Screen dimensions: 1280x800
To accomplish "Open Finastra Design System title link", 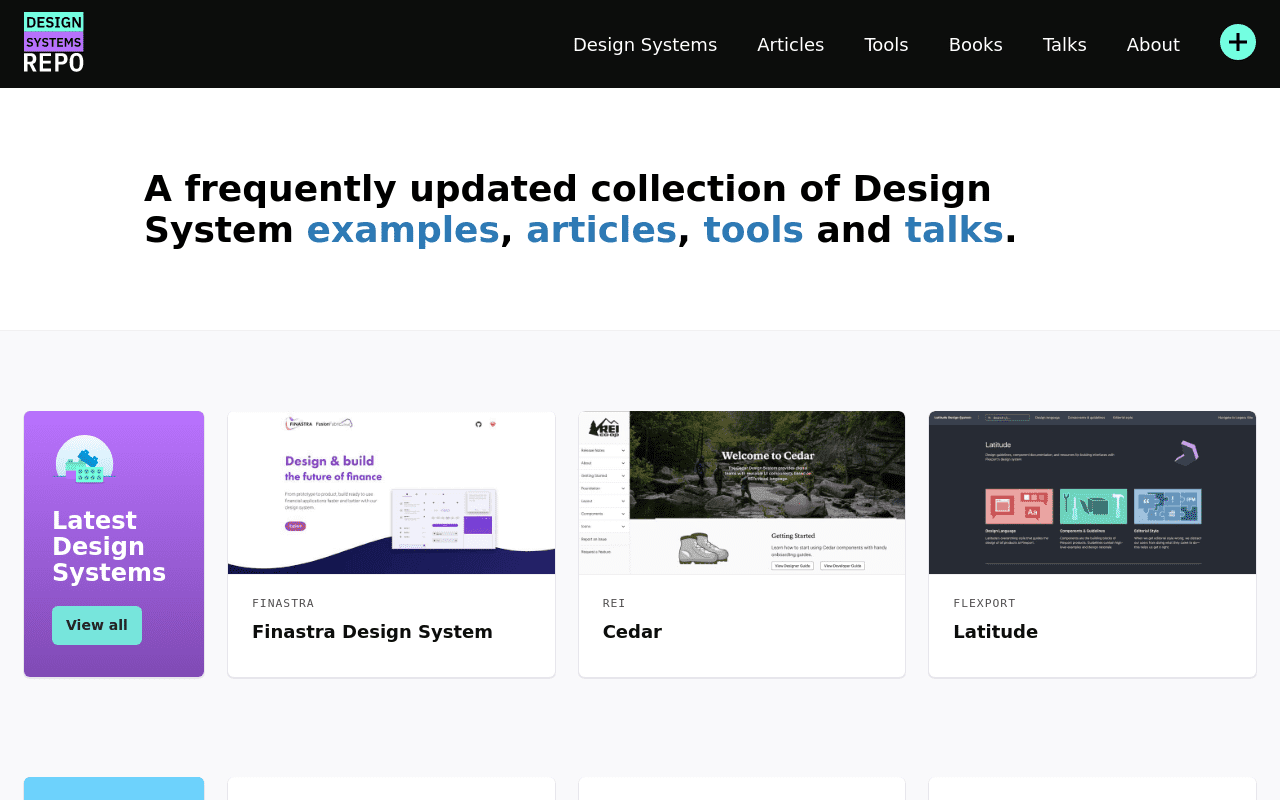I will click(x=372, y=632).
